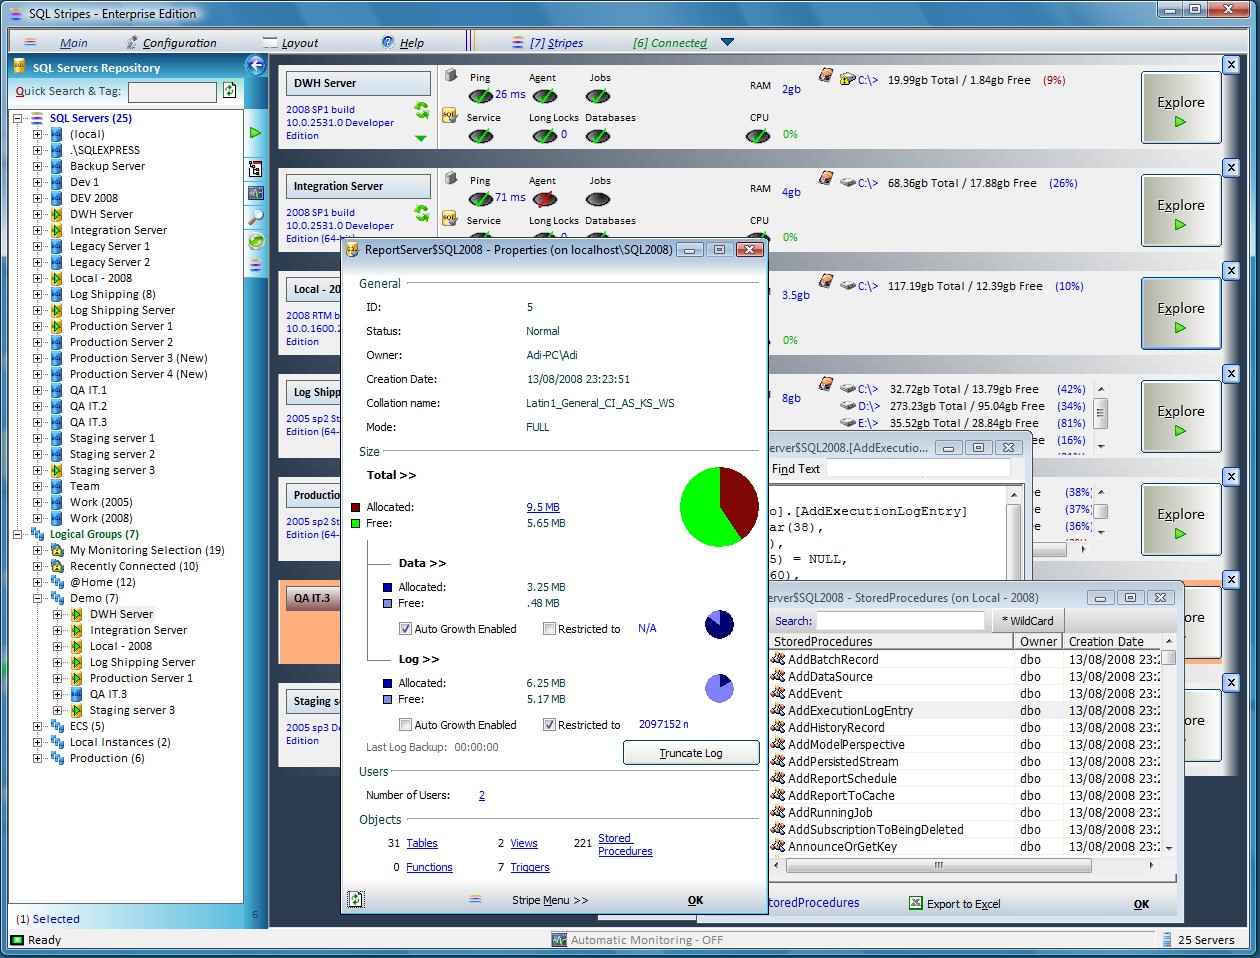Viewport: 1260px width, 958px height.
Task: Collapse the SQL Servers (25) tree node
Action: pos(18,118)
